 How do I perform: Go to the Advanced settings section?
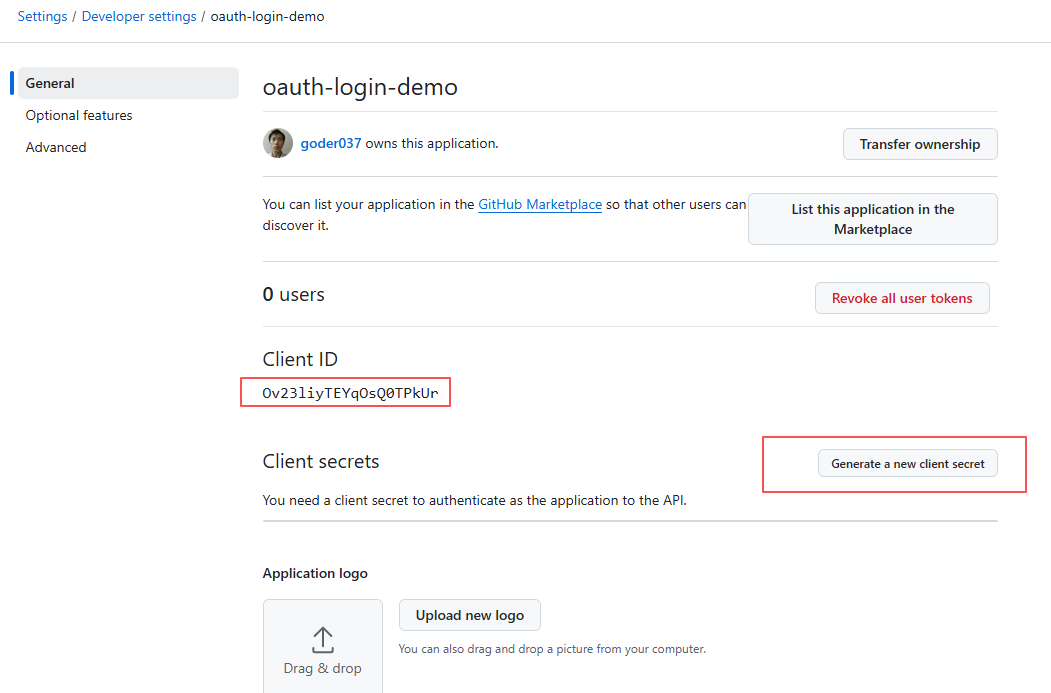(x=56, y=147)
